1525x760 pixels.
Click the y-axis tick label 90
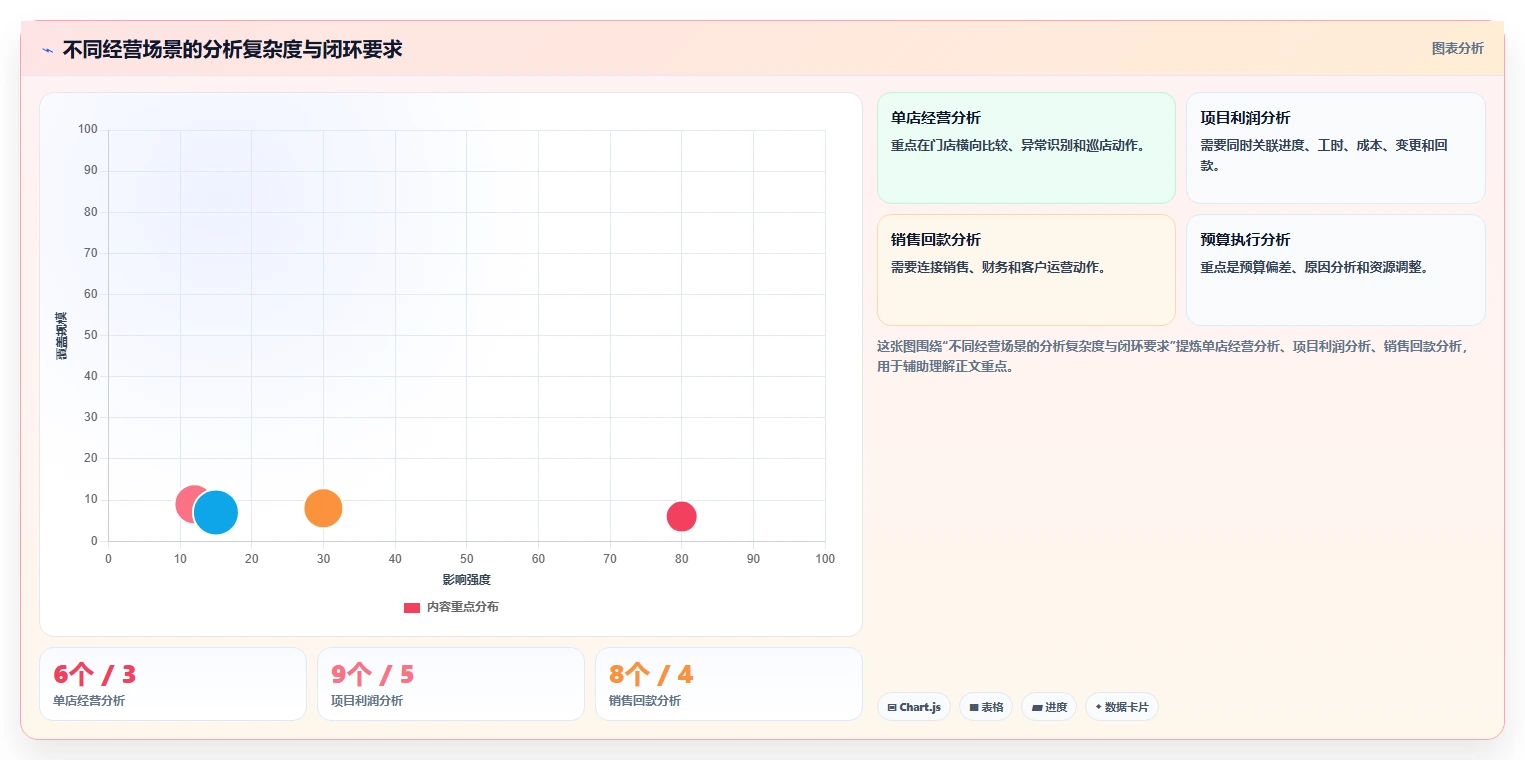91,171
